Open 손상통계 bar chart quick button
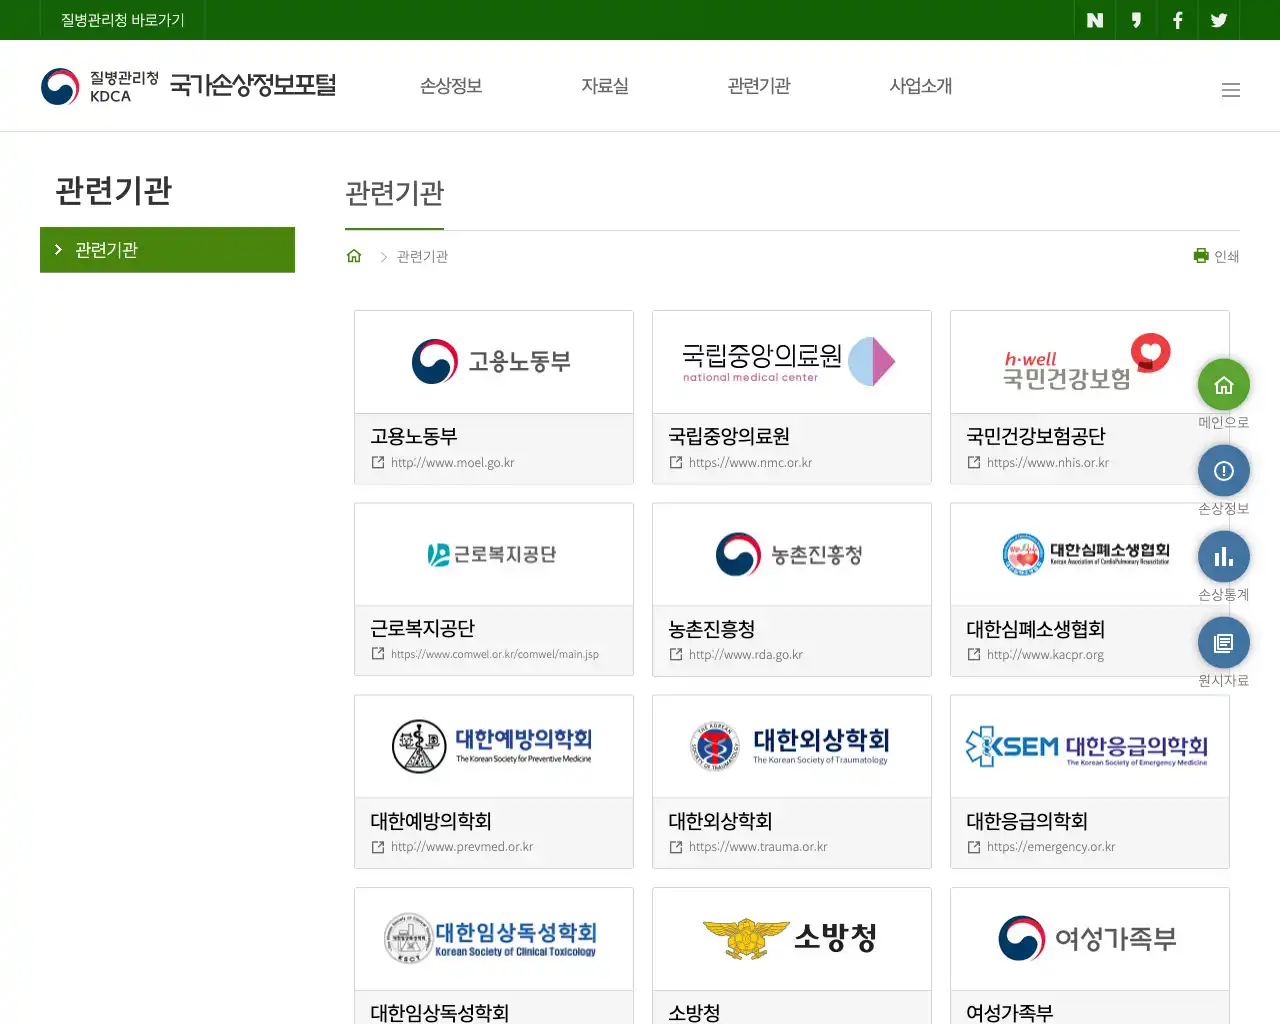This screenshot has height=1024, width=1280. pos(1224,557)
